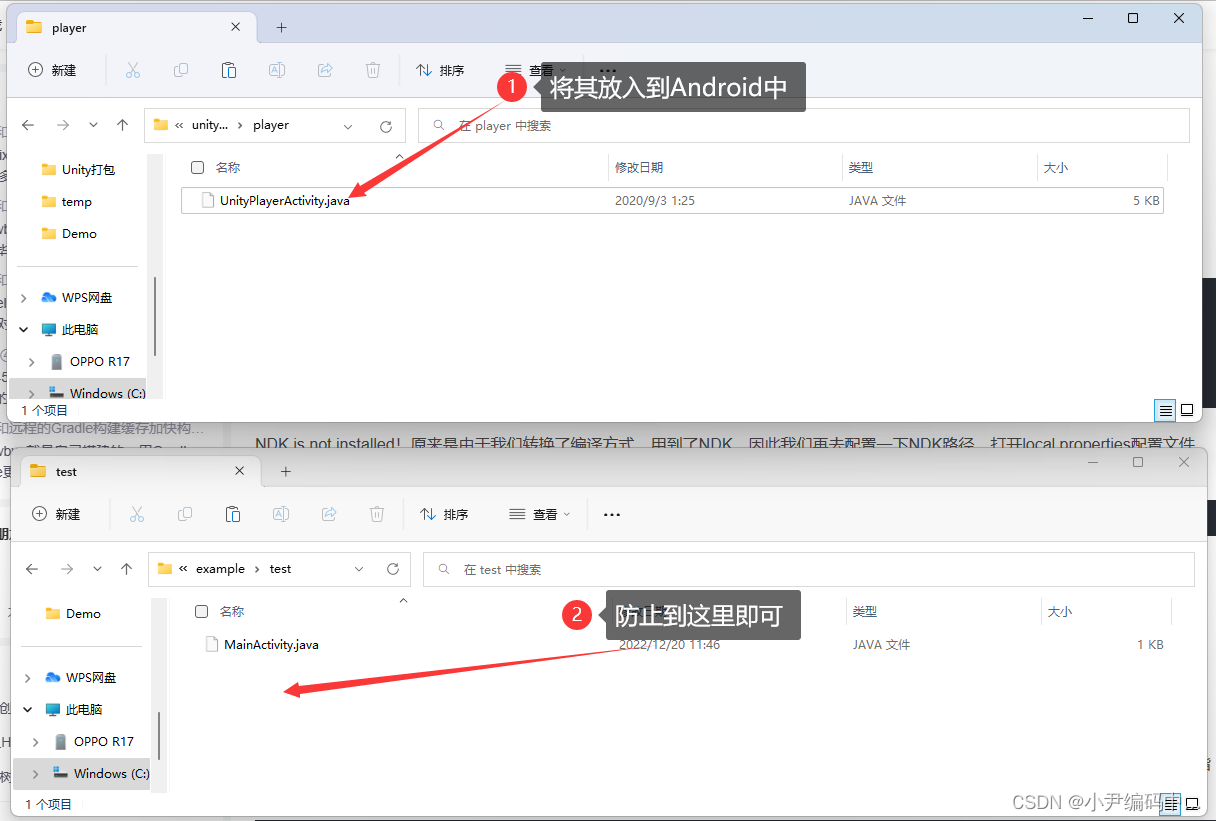Switch player window to details view icon
This screenshot has width=1216, height=821.
point(1165,410)
